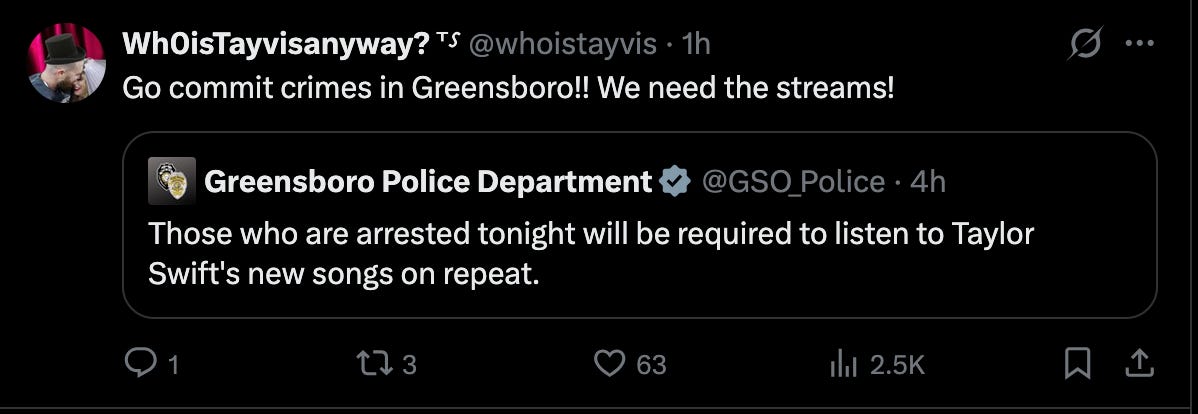The image size is (1198, 414).
Task: Click Greensboro Police Department name
Action: point(428,182)
